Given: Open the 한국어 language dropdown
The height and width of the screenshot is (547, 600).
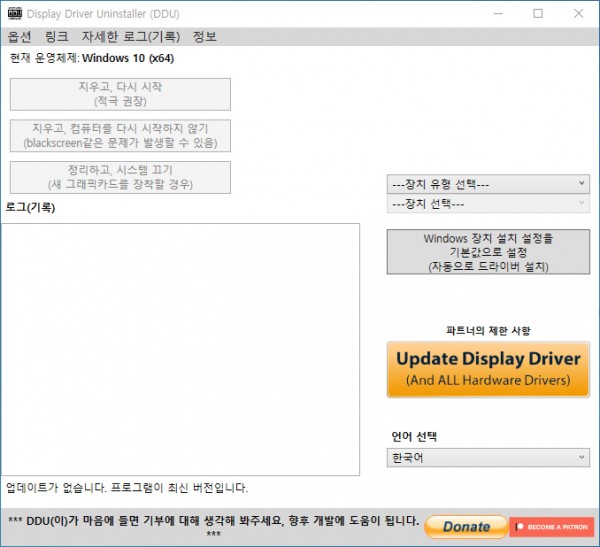Looking at the screenshot, I should tap(488, 457).
